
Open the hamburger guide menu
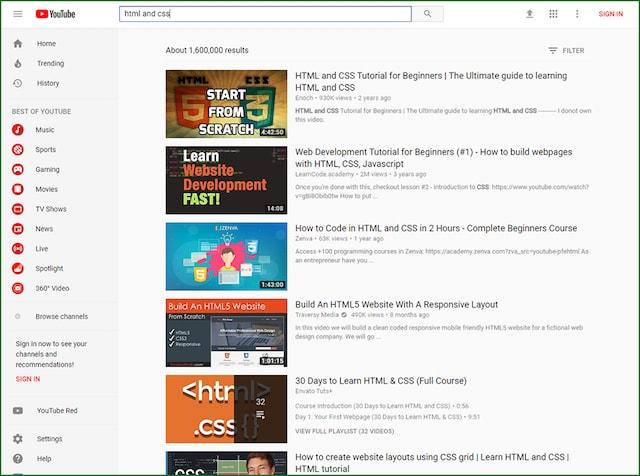click(x=17, y=14)
